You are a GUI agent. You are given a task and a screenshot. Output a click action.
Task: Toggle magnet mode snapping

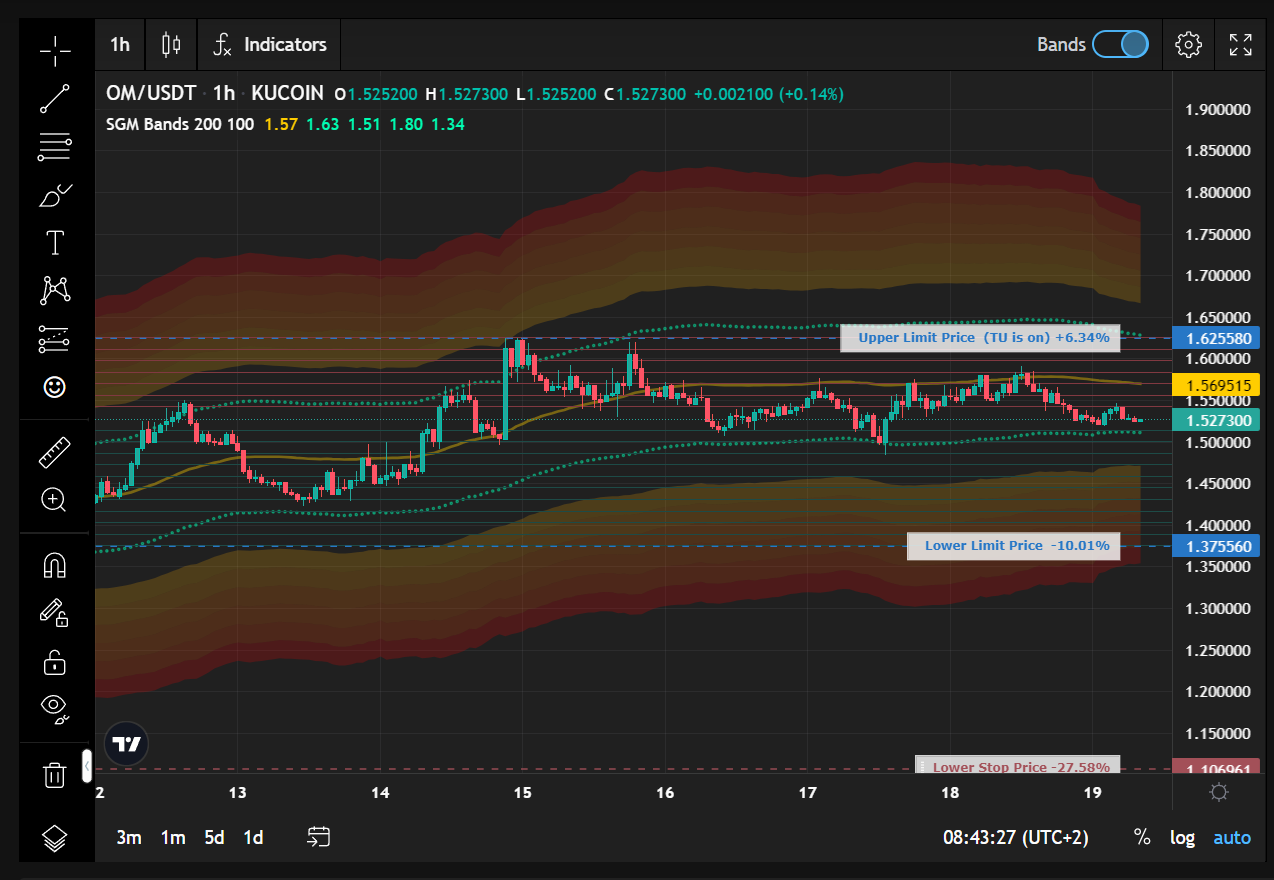point(55,565)
